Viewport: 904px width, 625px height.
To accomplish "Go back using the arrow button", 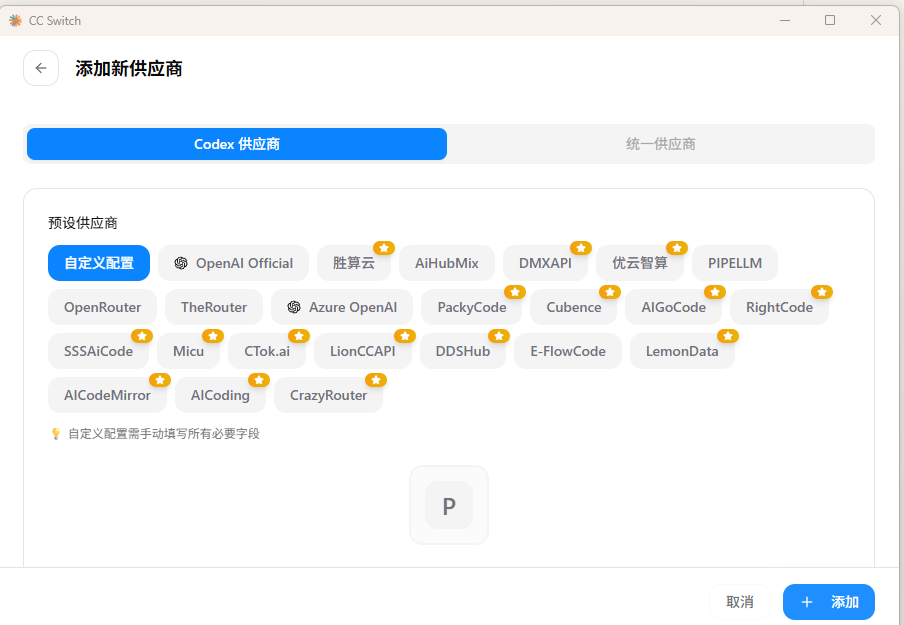I will (41, 68).
